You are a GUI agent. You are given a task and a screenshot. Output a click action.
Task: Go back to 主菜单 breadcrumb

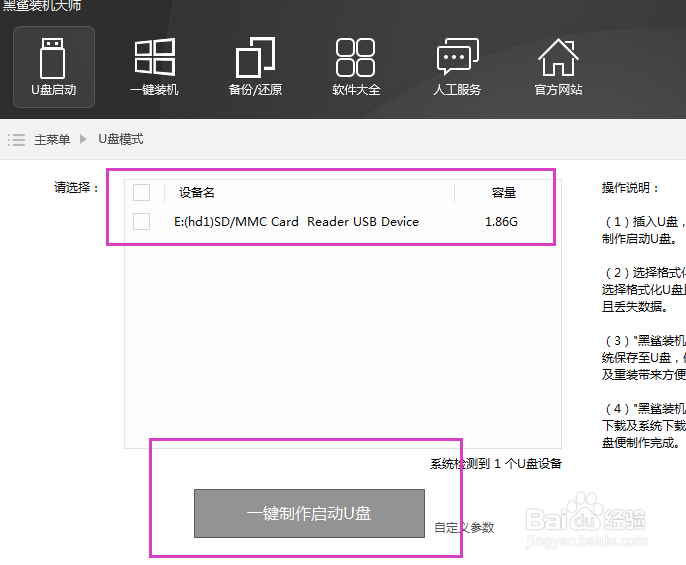52,140
